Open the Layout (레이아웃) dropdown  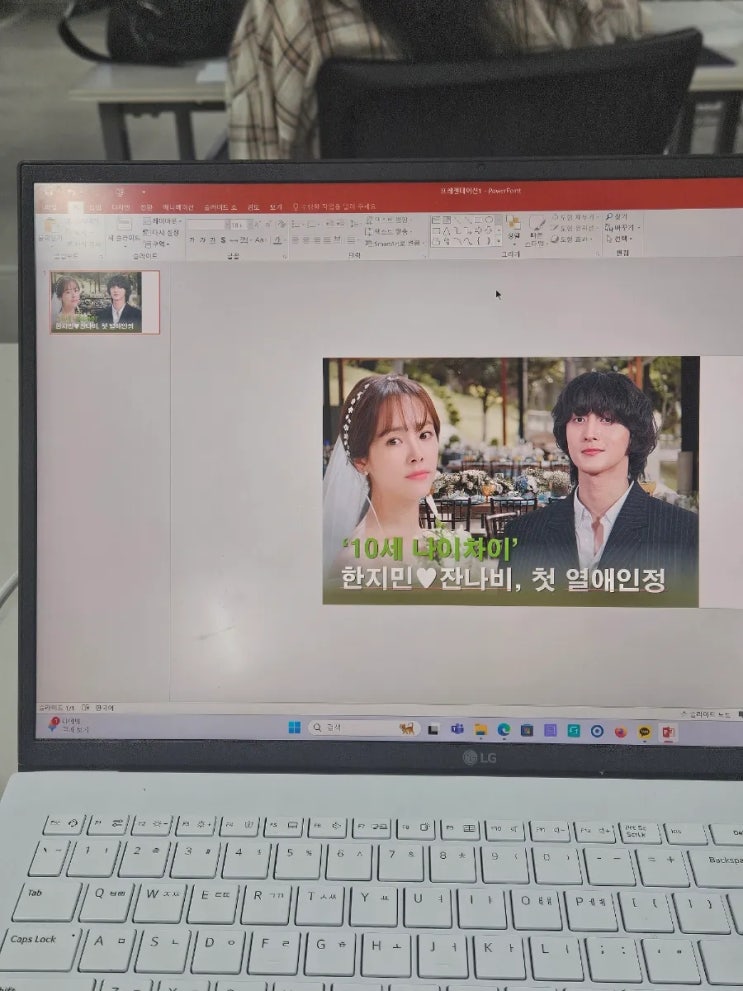(162, 221)
